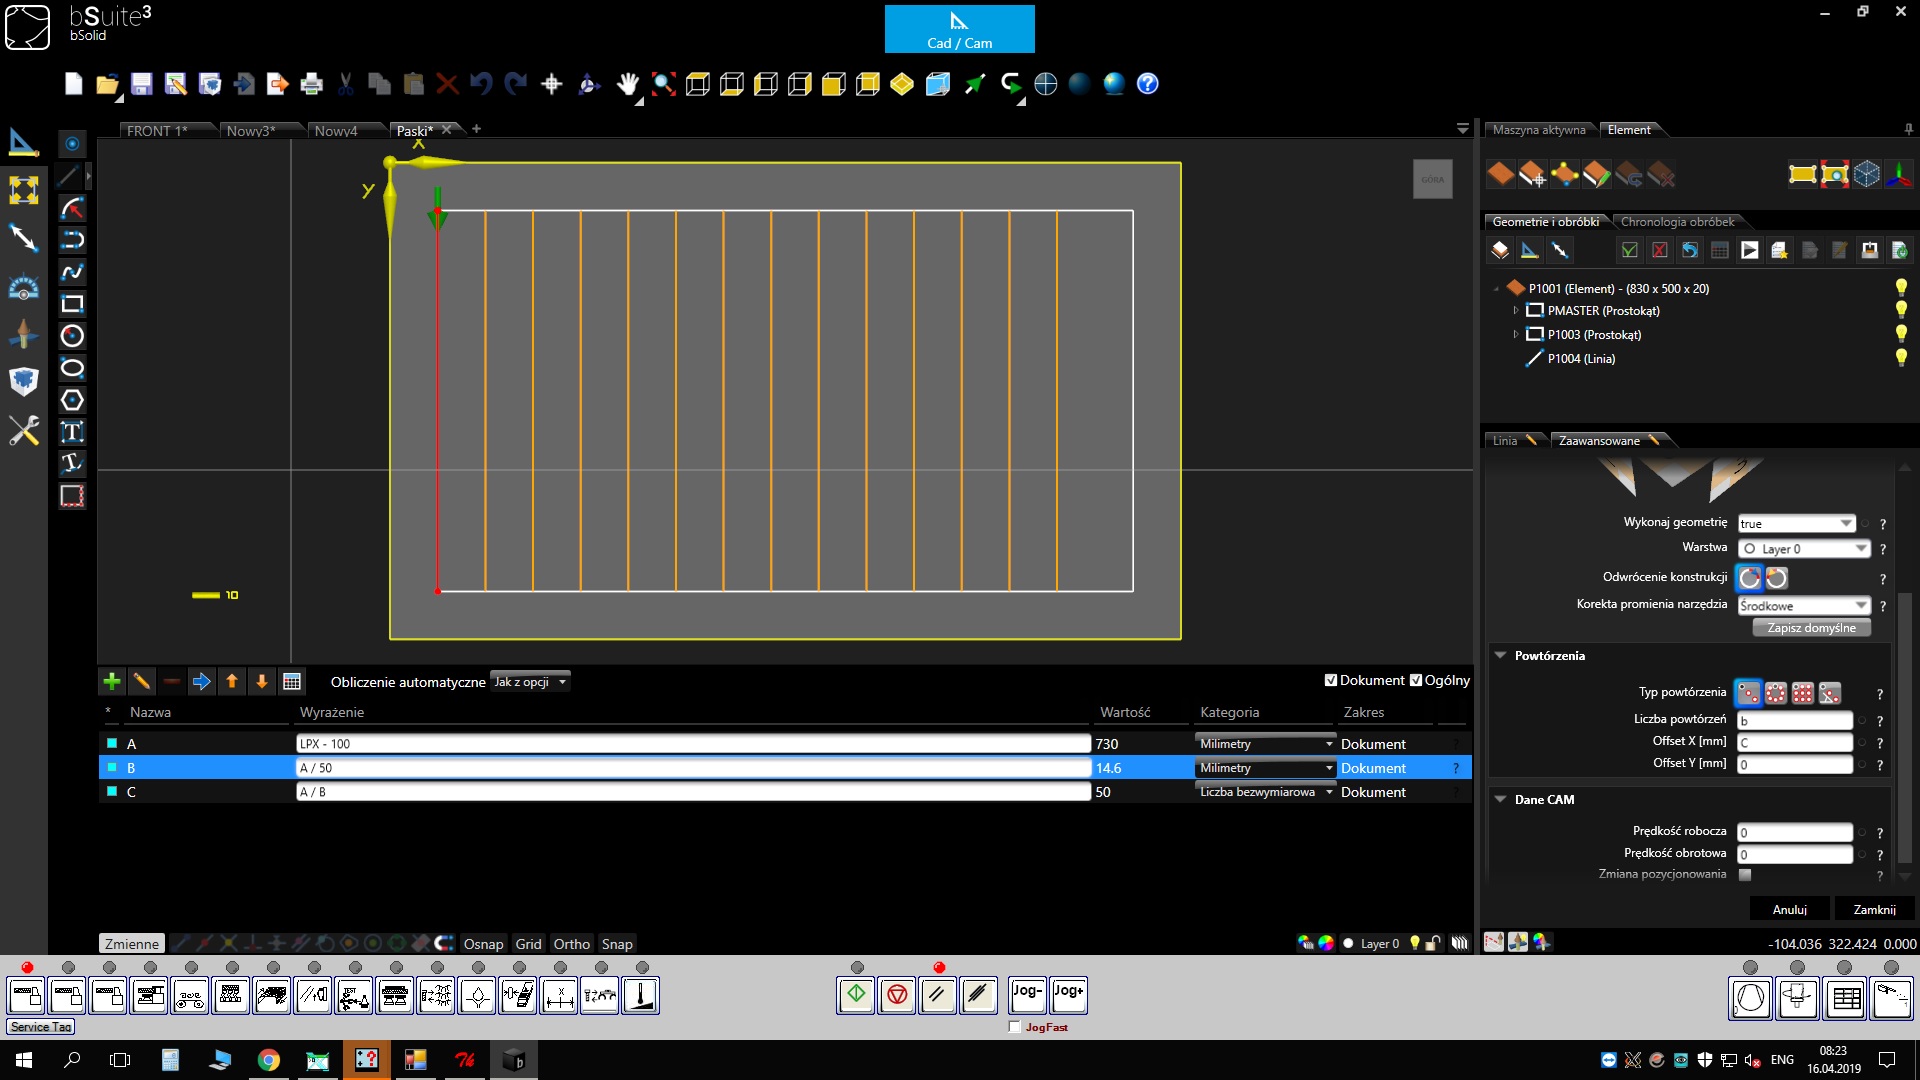Select the polygon drawing tool
Viewport: 1920px width, 1080px height.
coord(72,400)
